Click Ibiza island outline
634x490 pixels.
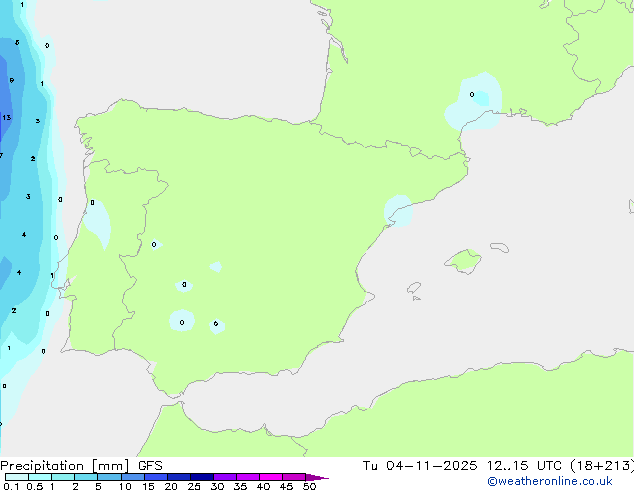click(x=414, y=288)
